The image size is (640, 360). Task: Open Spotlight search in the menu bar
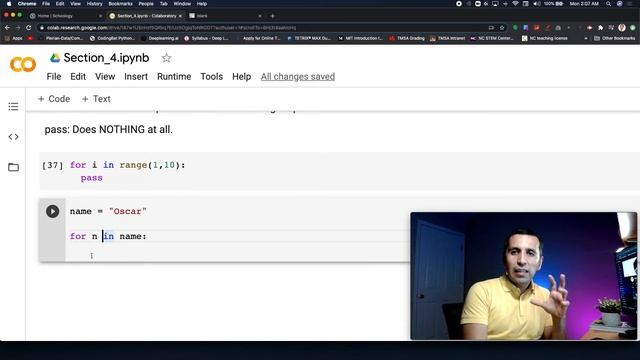tap(608, 4)
